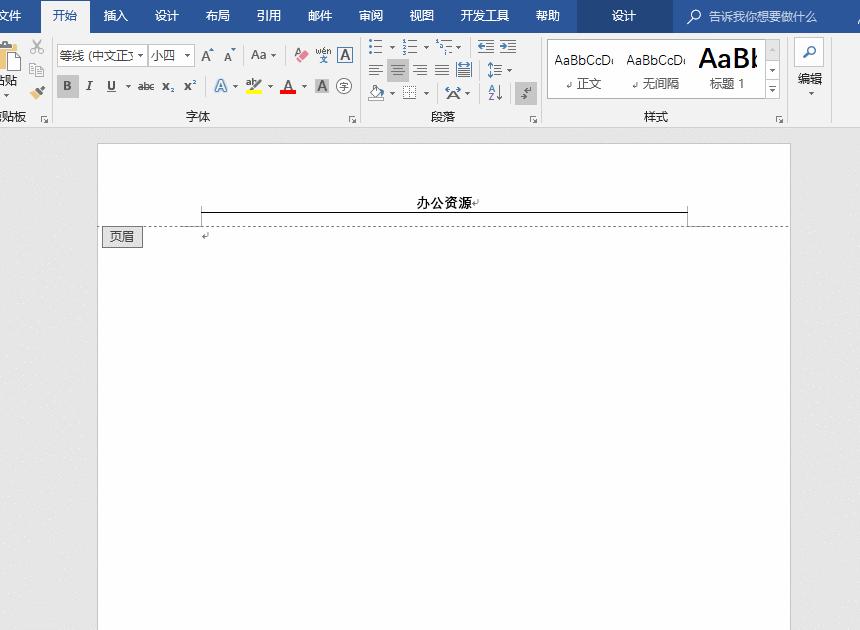Toggle show paragraph marks button
860x630 pixels.
[x=526, y=93]
